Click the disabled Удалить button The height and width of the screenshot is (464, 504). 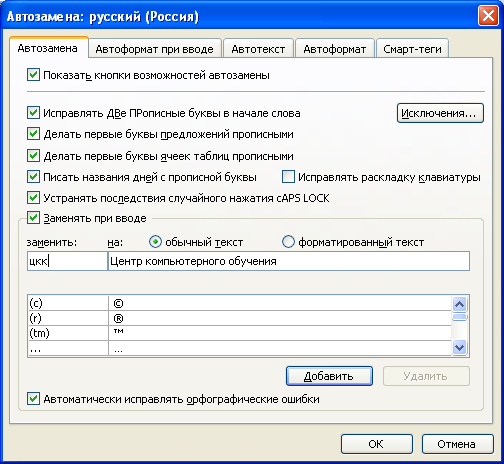(426, 376)
